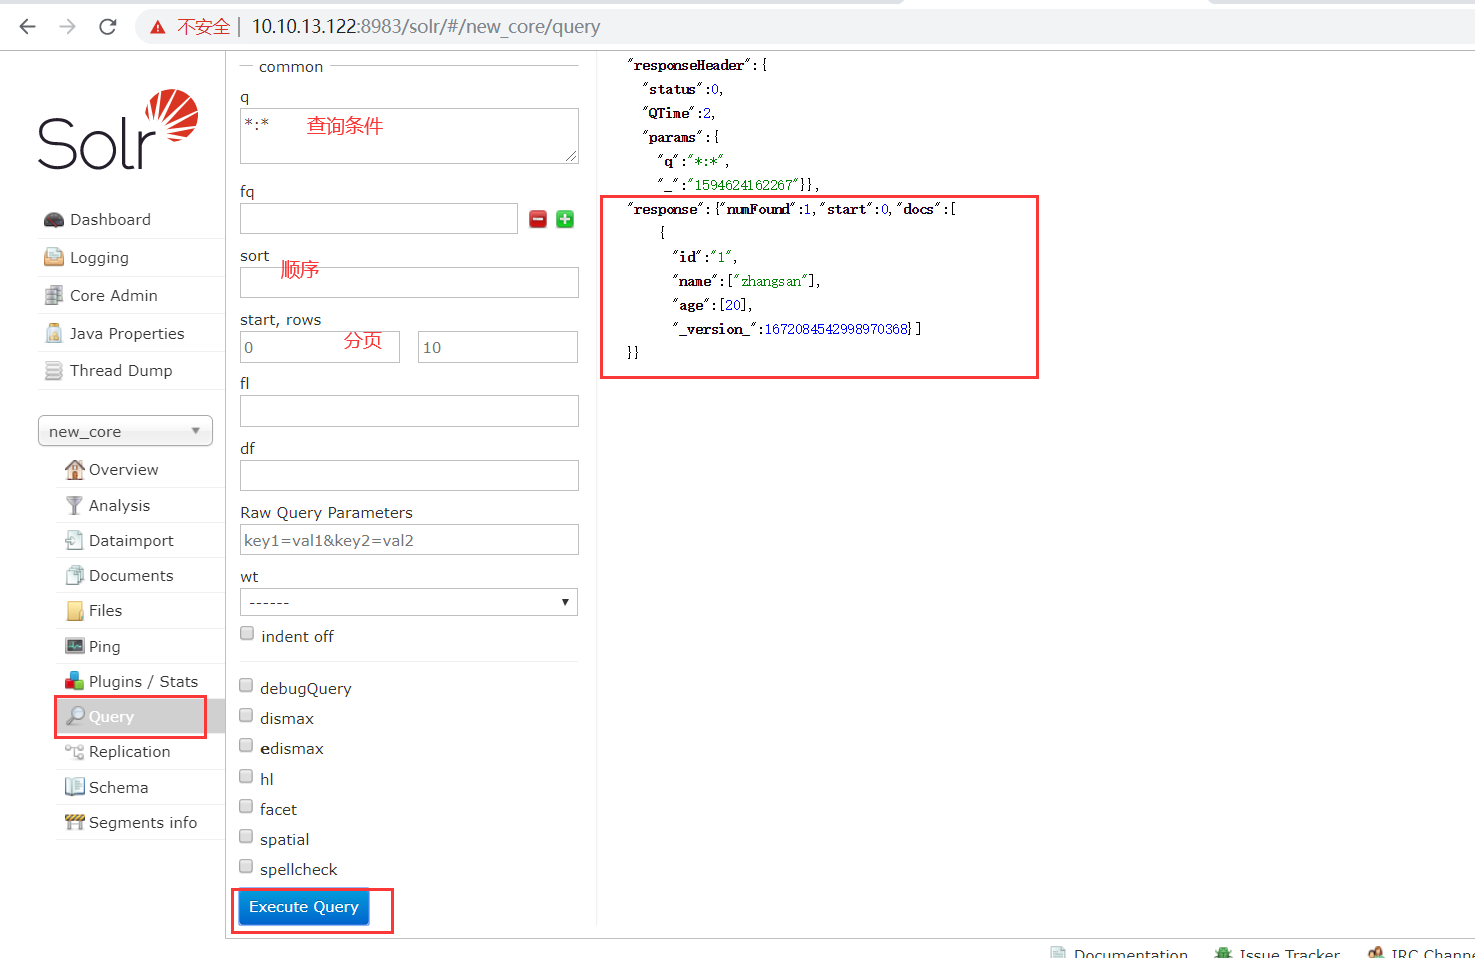Add a new fq filter row

(x=564, y=219)
